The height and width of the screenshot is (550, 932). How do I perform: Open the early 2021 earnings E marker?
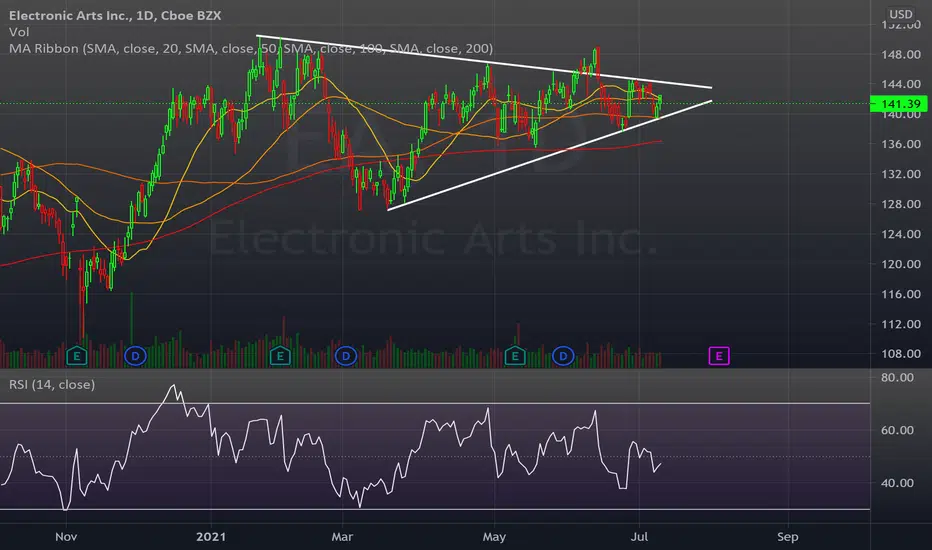click(280, 356)
